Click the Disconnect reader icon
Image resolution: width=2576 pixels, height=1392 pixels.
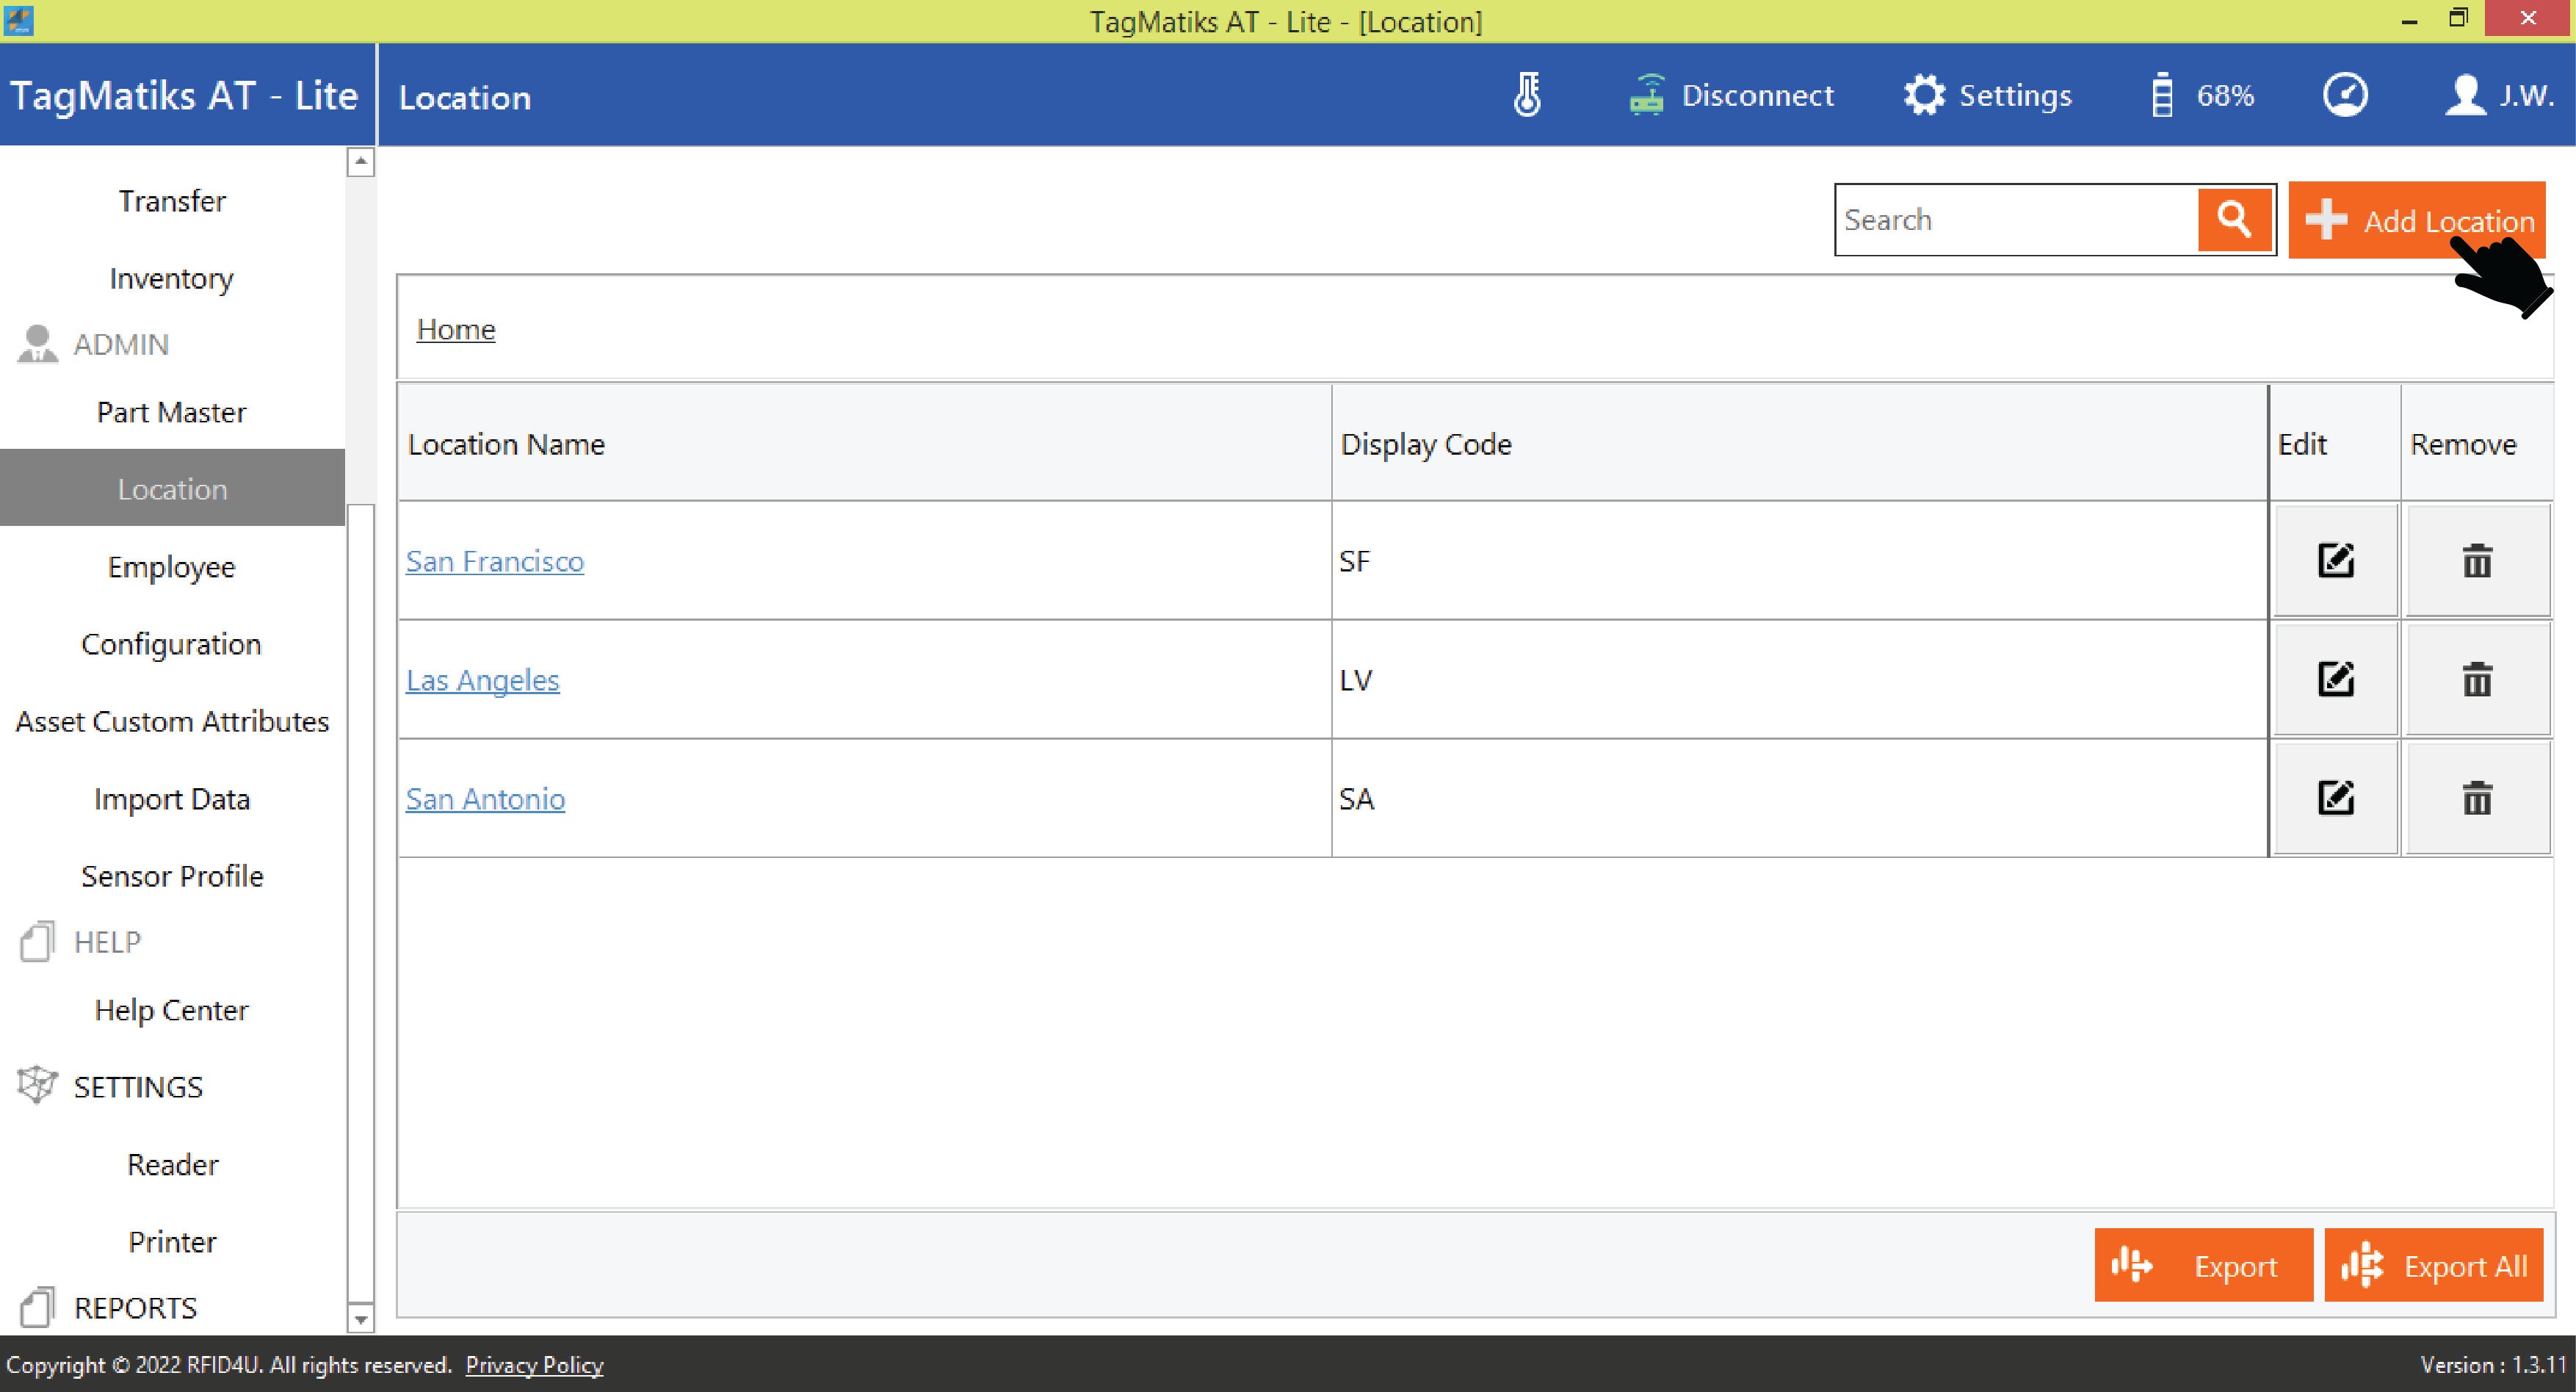(x=1647, y=96)
